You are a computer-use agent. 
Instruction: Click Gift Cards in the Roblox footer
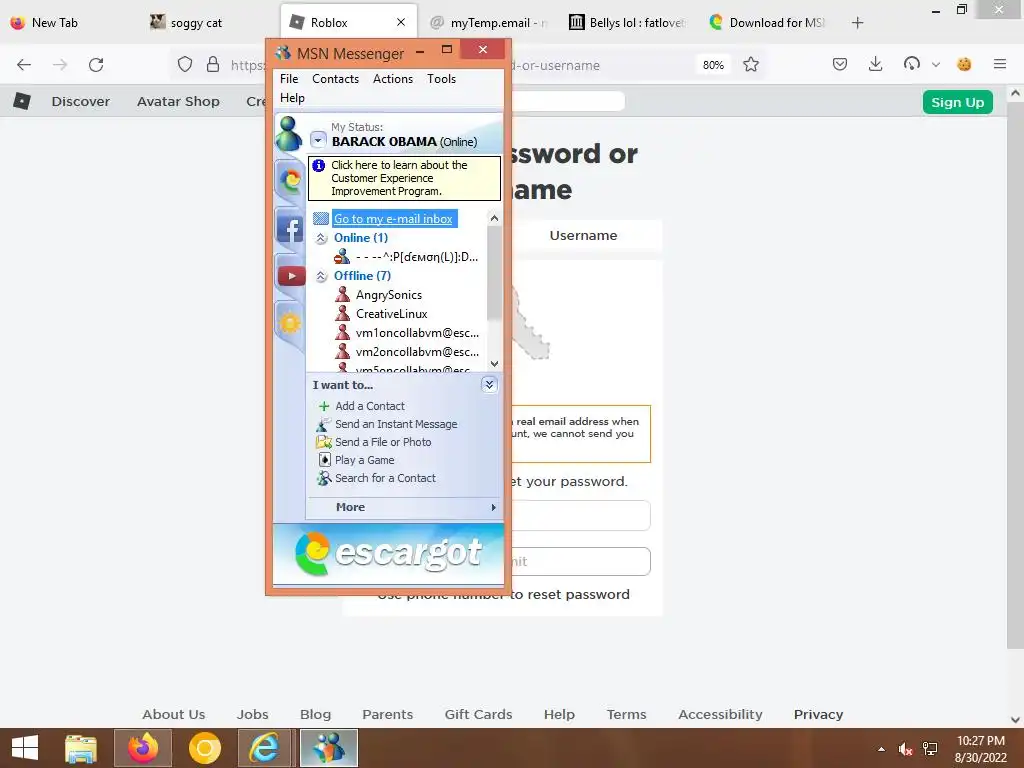[x=478, y=714]
